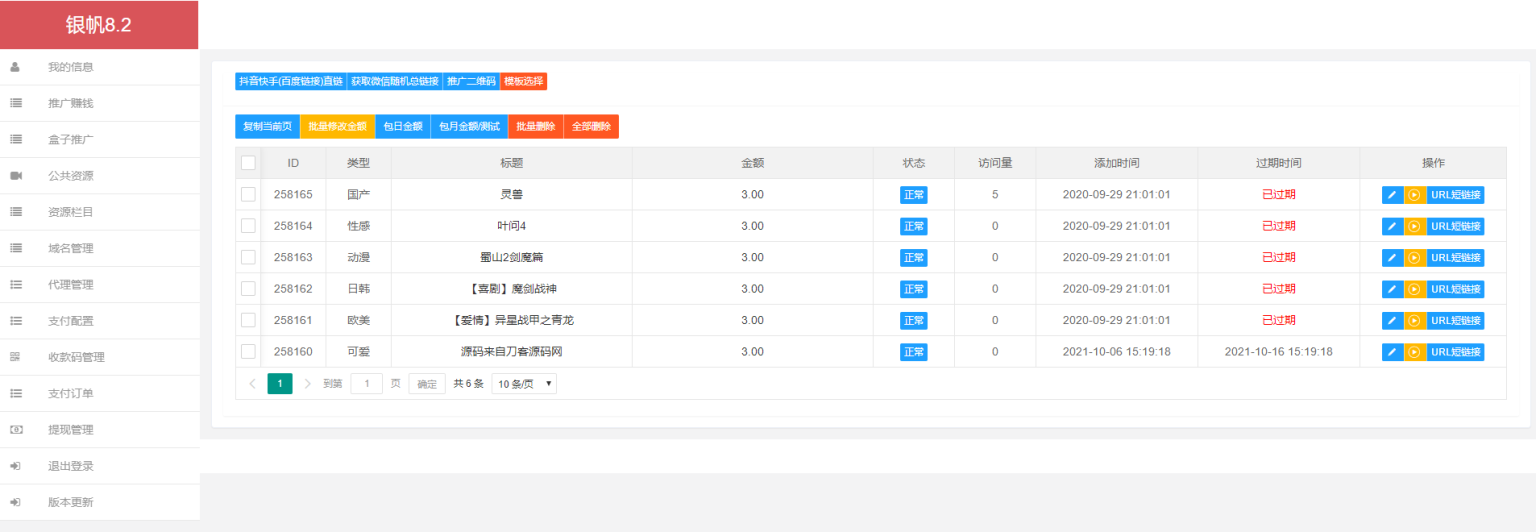Go to next page using right chevron
Viewport: 1536px width, 532px height.
click(x=307, y=384)
